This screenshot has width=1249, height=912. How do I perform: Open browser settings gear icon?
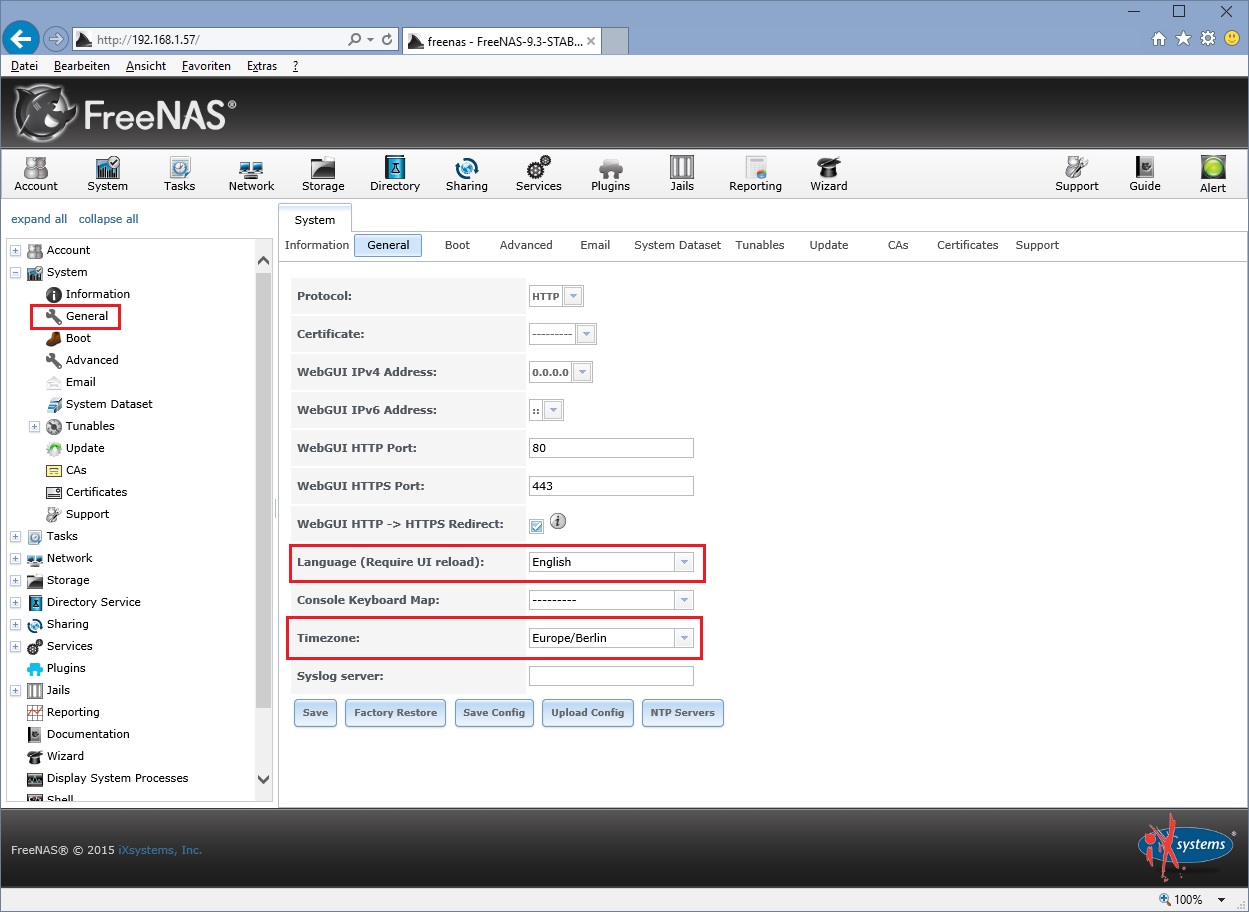coord(1207,39)
